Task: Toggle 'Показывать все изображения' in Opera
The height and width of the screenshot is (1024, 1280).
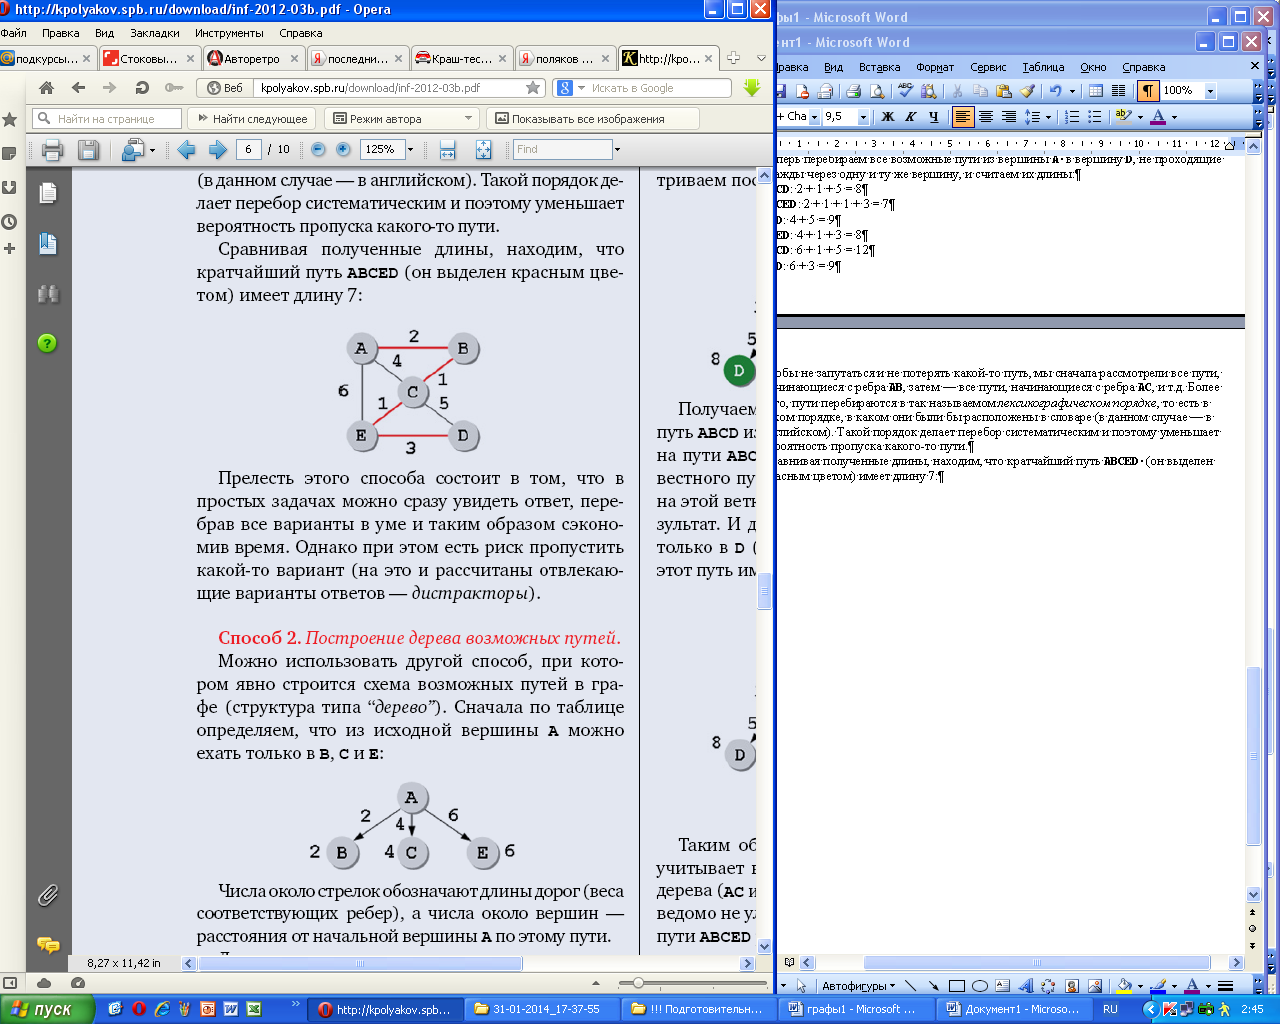Action: tap(592, 119)
